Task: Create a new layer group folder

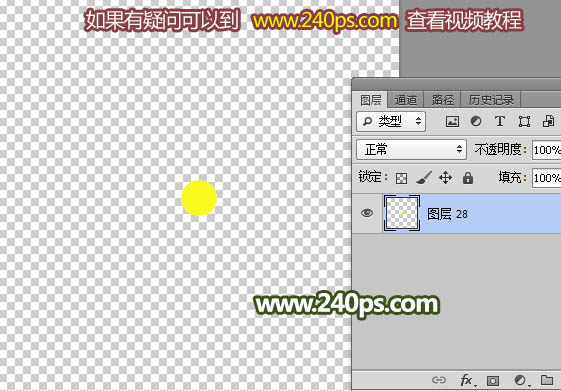Action: point(547,380)
